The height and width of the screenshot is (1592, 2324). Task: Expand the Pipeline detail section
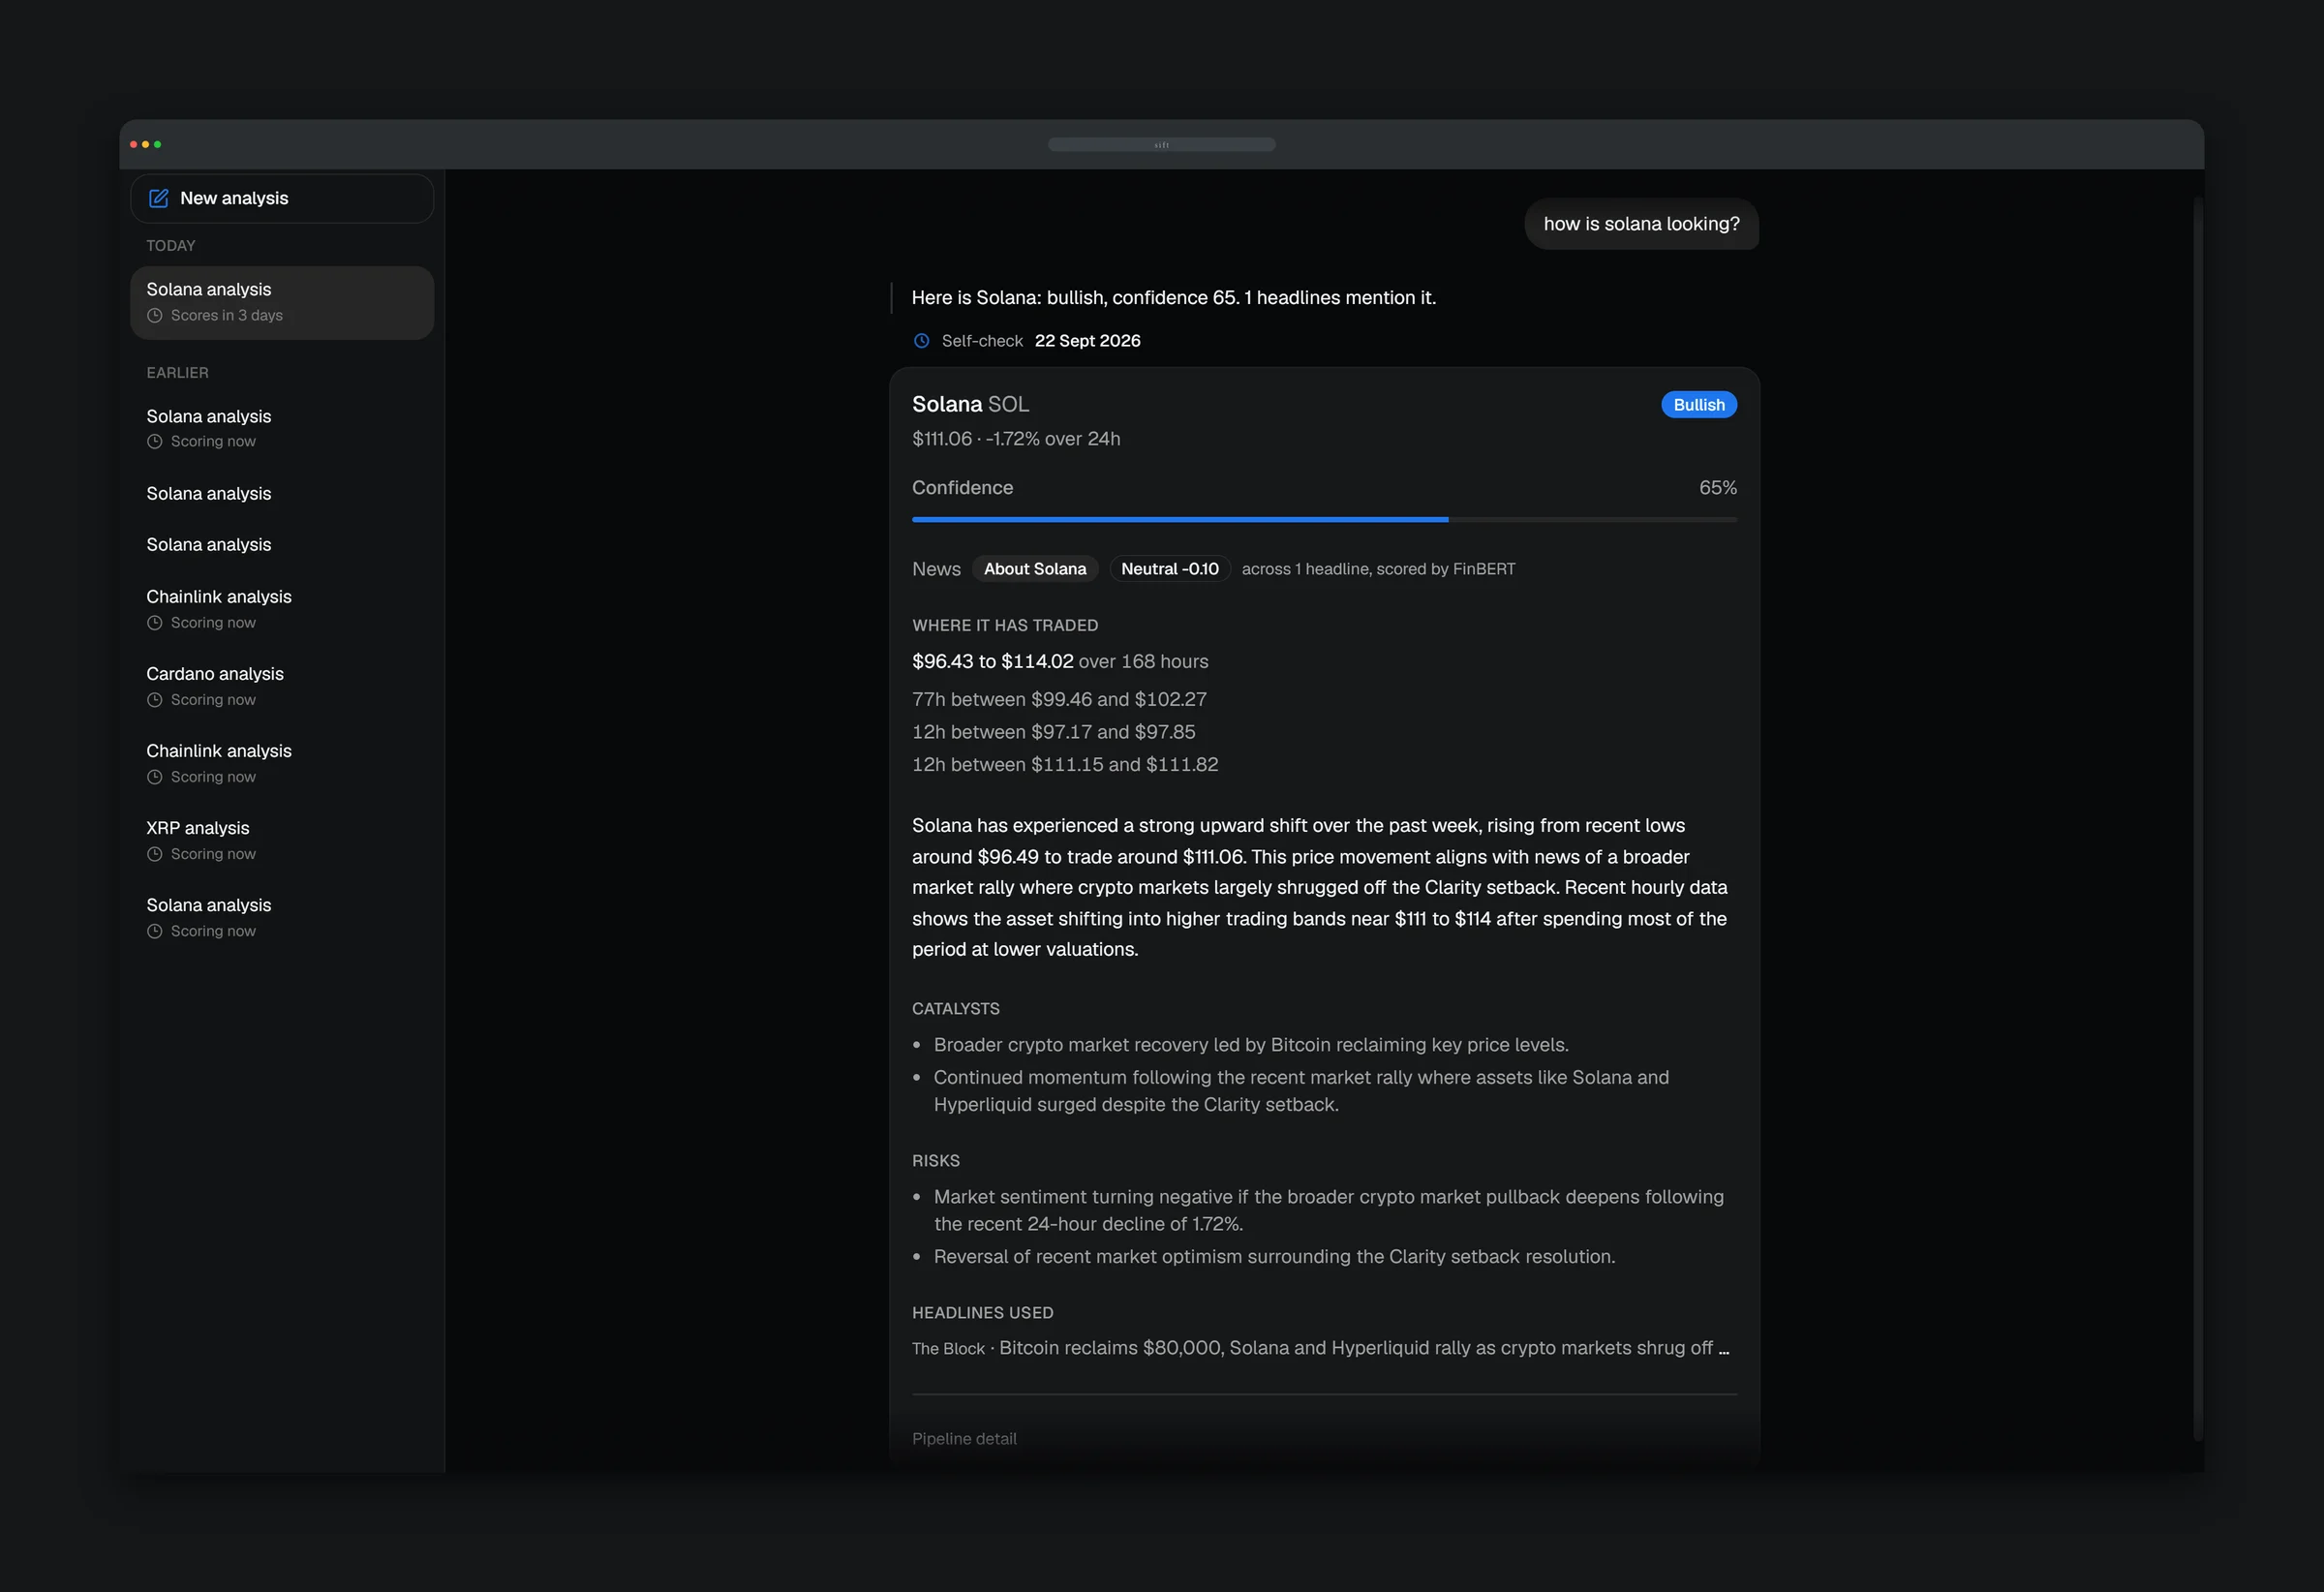(964, 1438)
